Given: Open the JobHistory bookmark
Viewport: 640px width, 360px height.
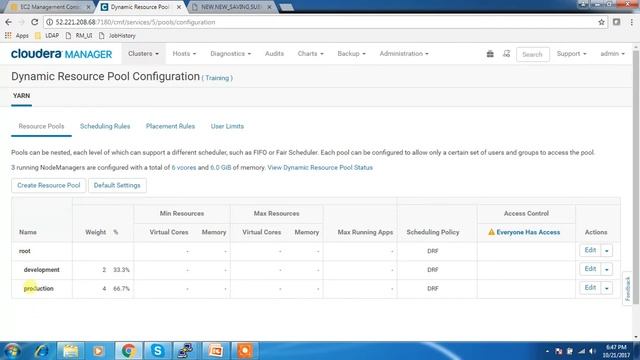Looking at the screenshot, I should (x=117, y=36).
